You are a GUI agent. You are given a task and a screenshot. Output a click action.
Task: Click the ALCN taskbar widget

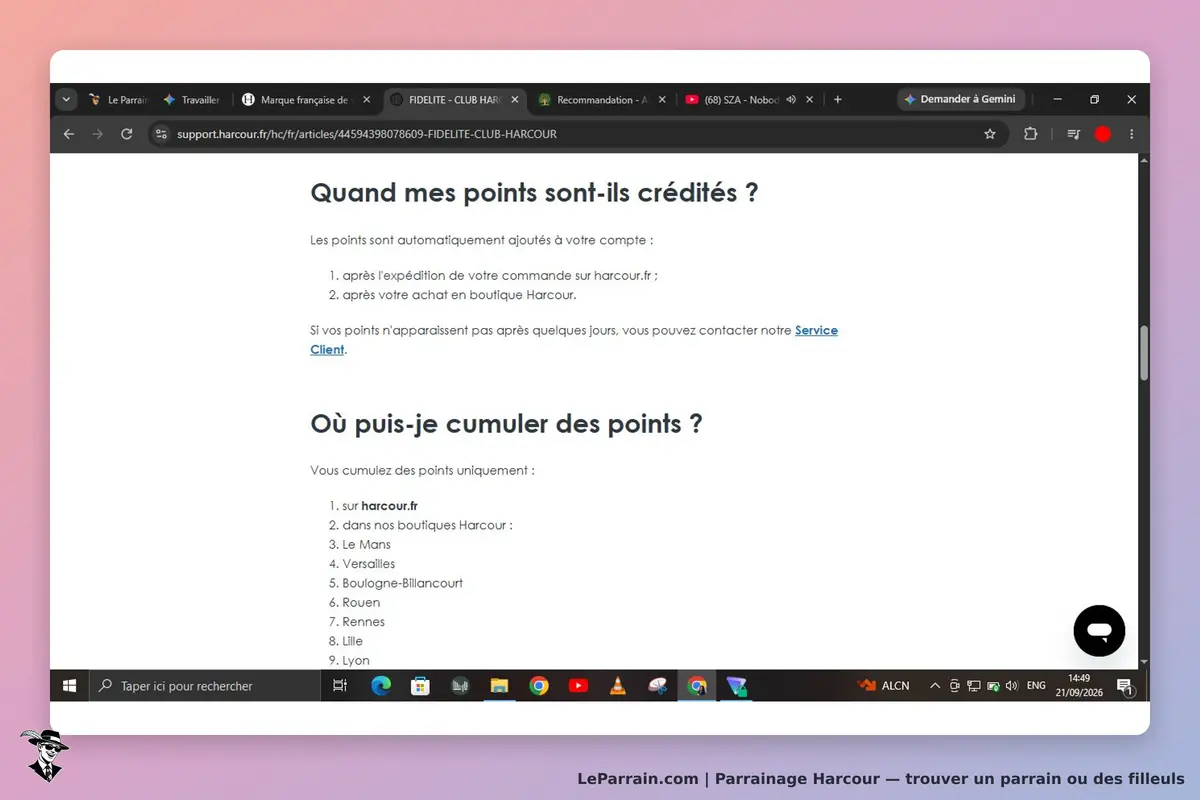coord(884,686)
